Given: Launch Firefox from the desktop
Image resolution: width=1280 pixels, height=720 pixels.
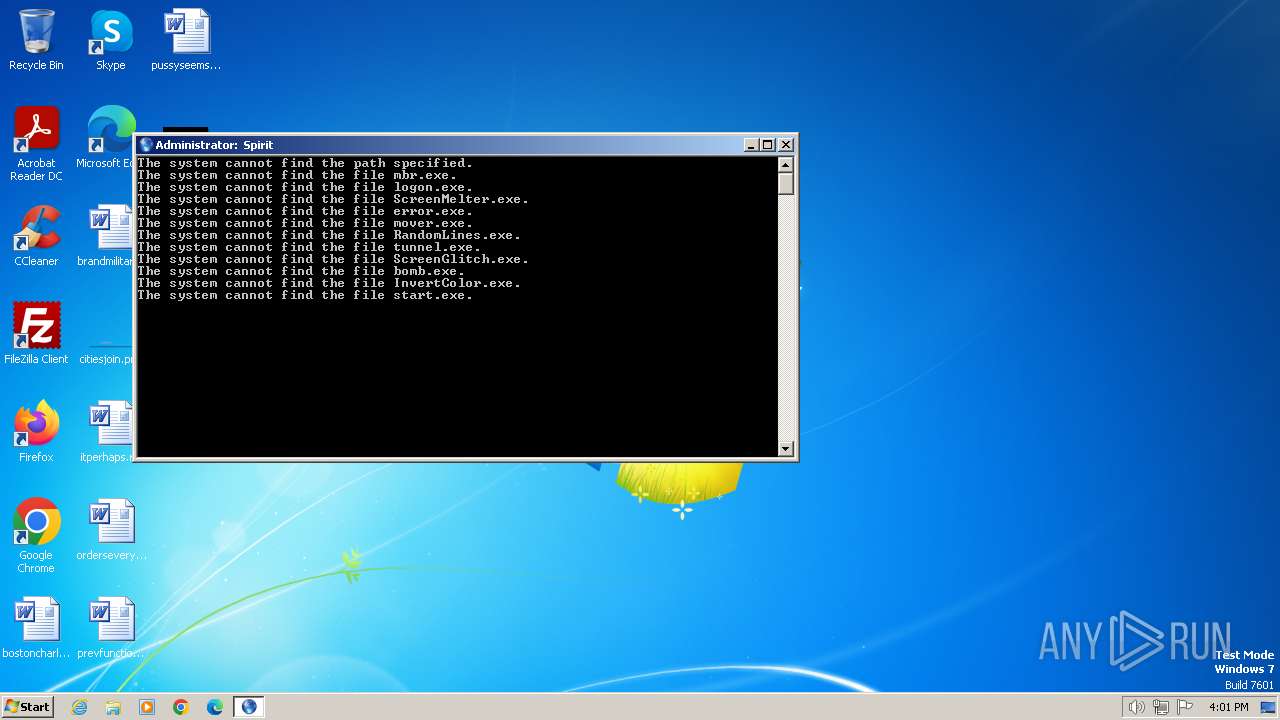Looking at the screenshot, I should click(36, 432).
